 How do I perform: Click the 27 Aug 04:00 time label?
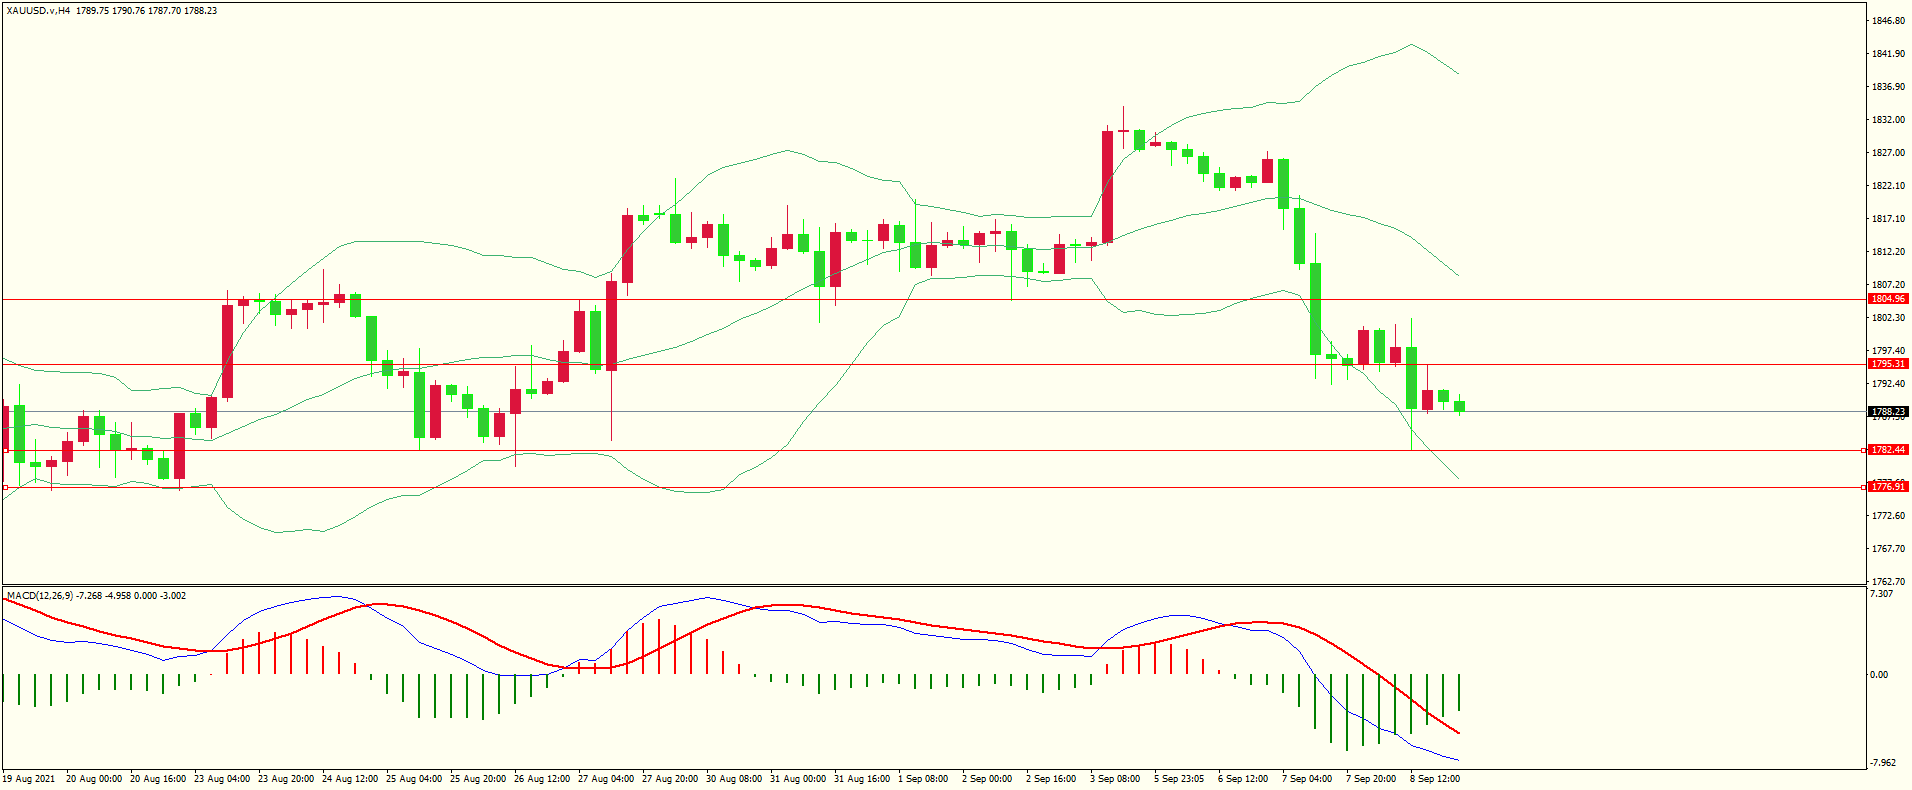[x=606, y=779]
